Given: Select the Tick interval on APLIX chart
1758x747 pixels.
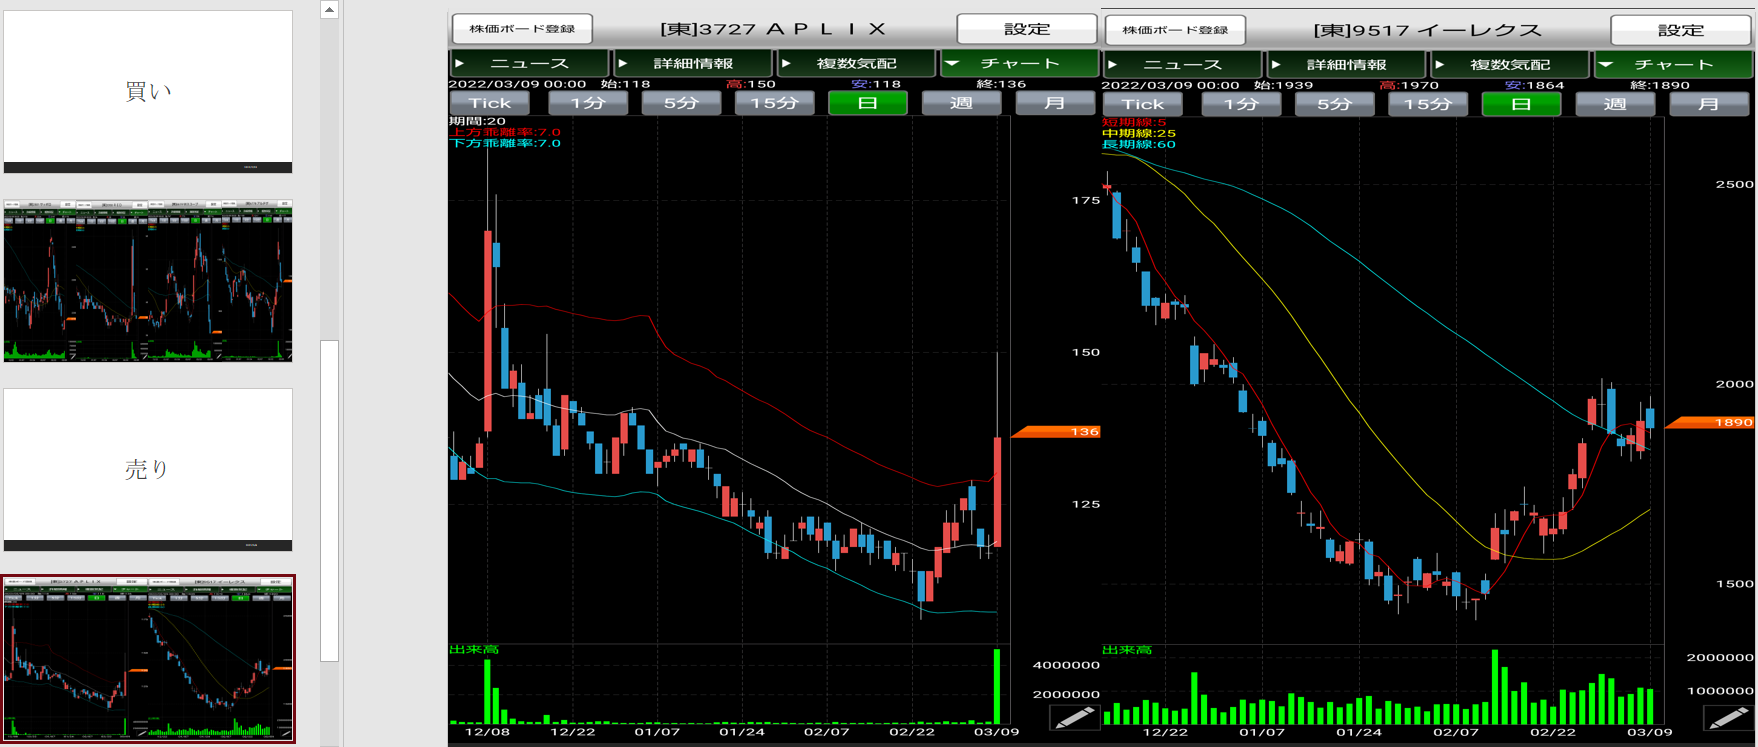Looking at the screenshot, I should pyautogui.click(x=489, y=103).
